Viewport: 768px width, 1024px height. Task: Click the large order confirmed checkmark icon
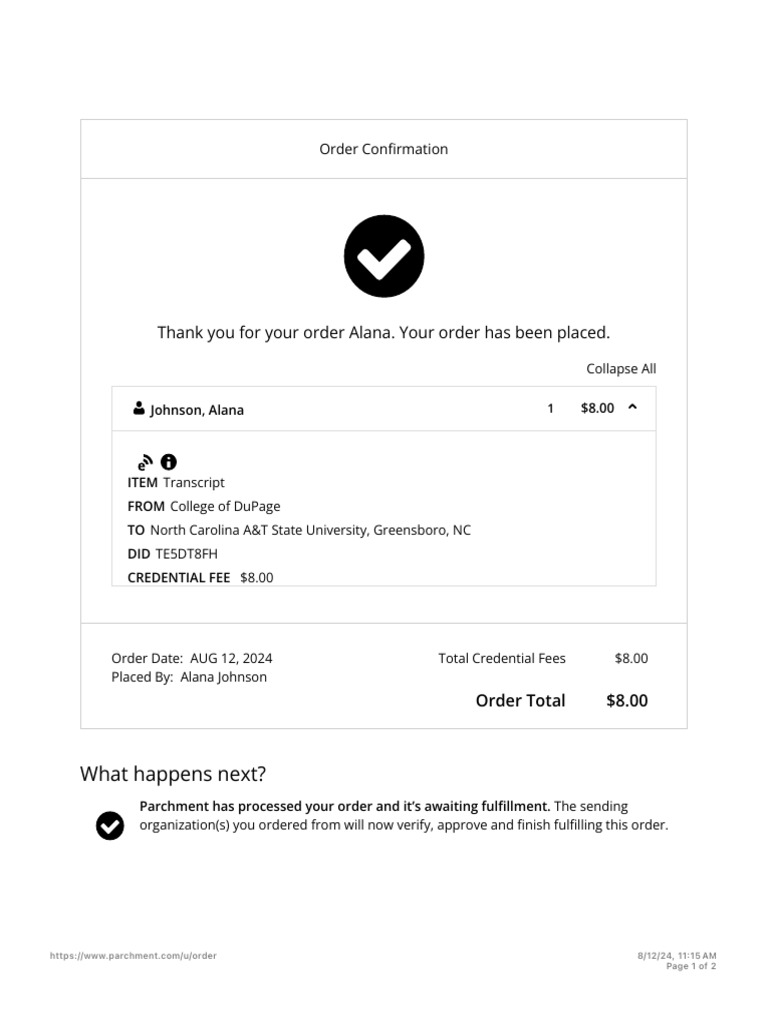click(384, 256)
